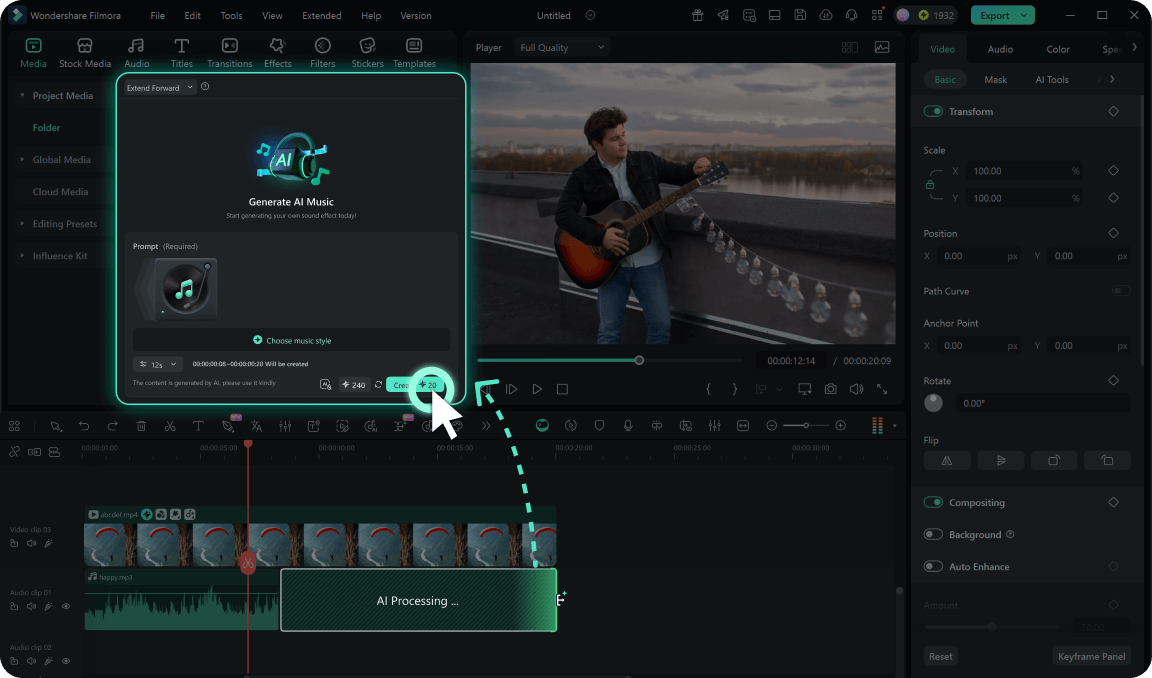Click the voiceover microphone icon
The height and width of the screenshot is (678, 1152).
click(x=627, y=426)
